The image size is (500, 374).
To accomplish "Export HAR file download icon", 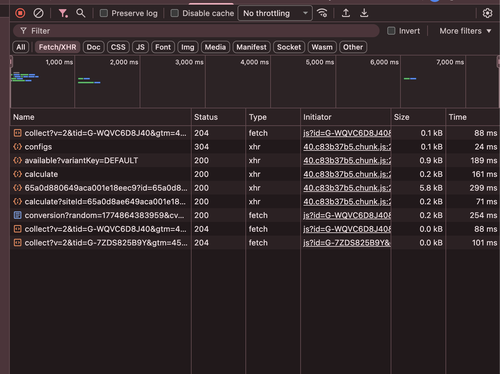I will 364,13.
